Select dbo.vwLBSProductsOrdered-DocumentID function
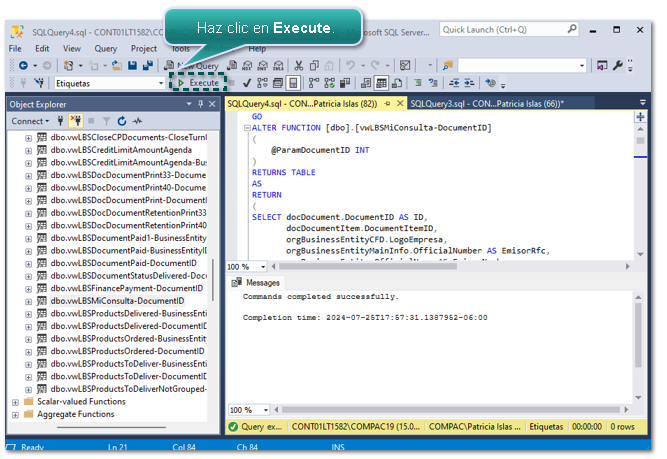The width and height of the screenshot is (667, 459). click(127, 351)
